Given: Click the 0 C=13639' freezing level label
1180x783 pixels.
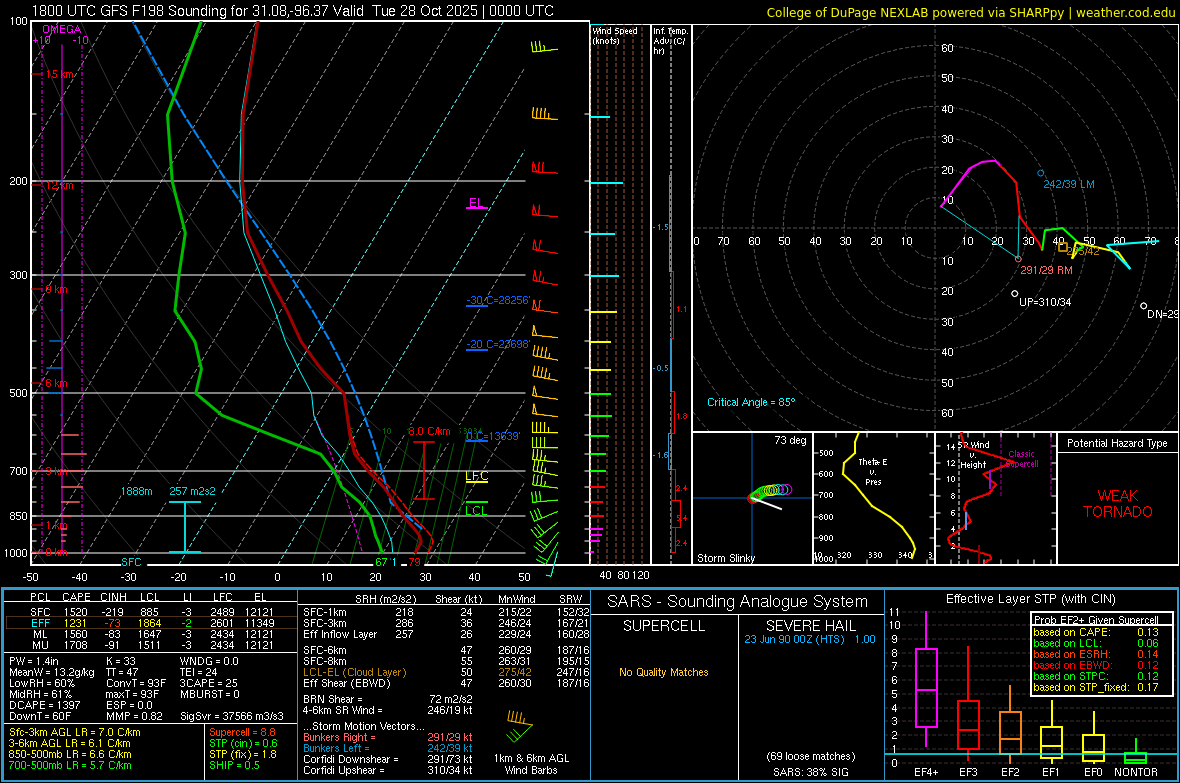Looking at the screenshot, I should click(x=492, y=437).
